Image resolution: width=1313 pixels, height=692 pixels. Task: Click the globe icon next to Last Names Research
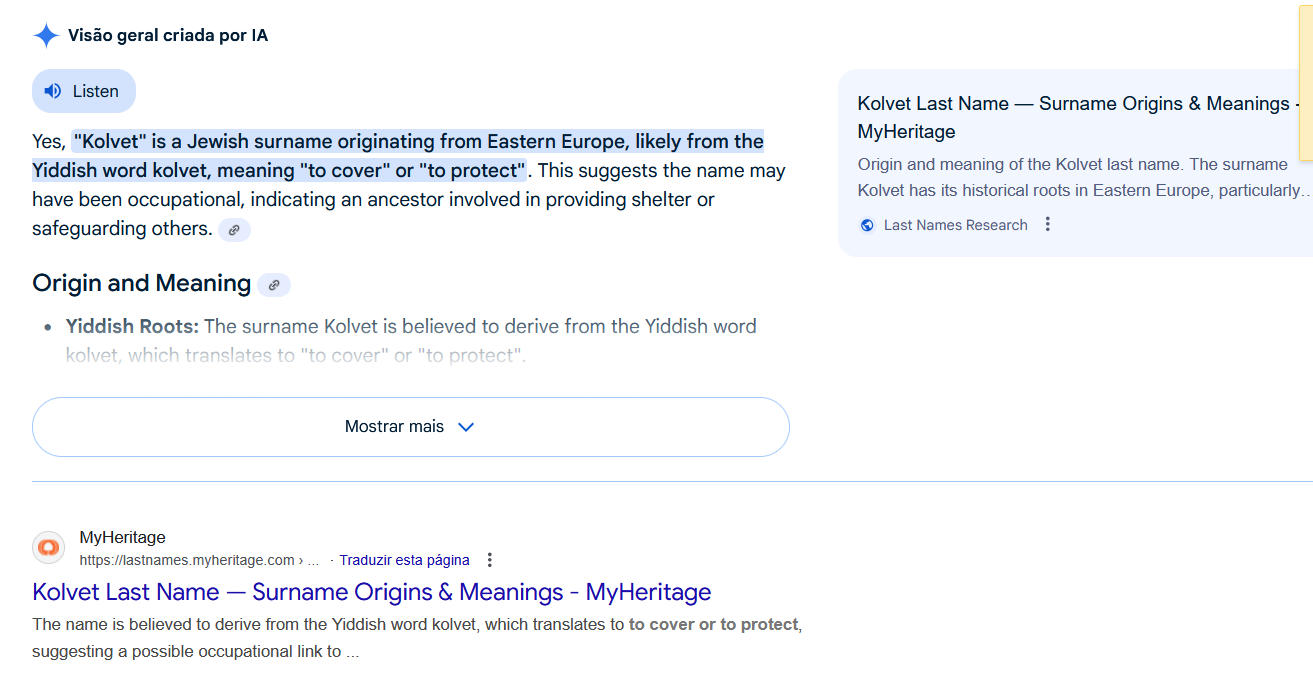pos(867,225)
